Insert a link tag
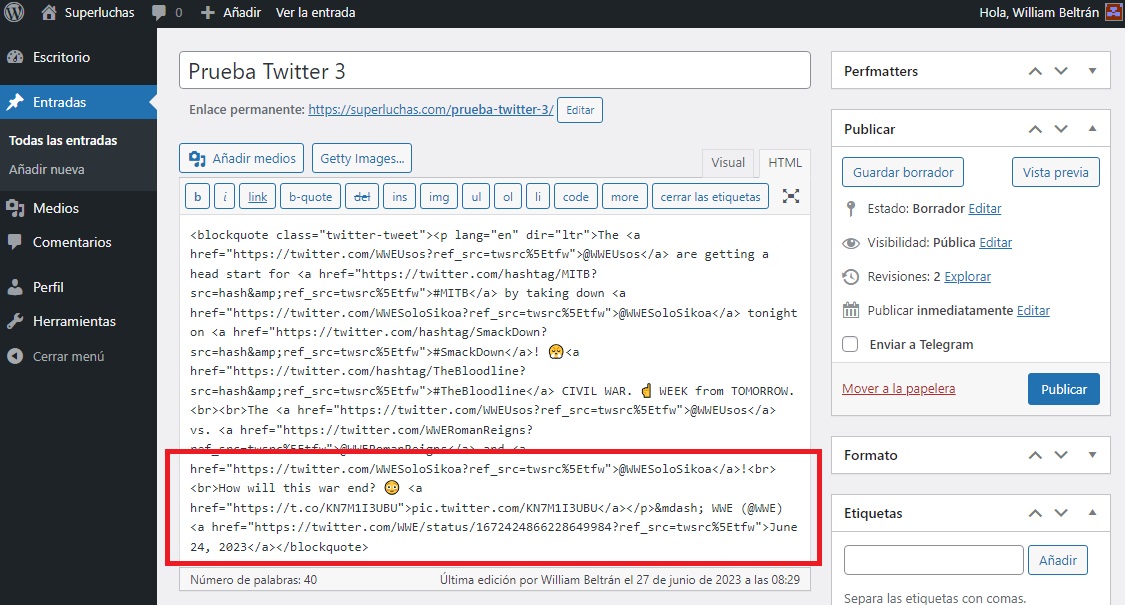1125x605 pixels. click(x=258, y=197)
